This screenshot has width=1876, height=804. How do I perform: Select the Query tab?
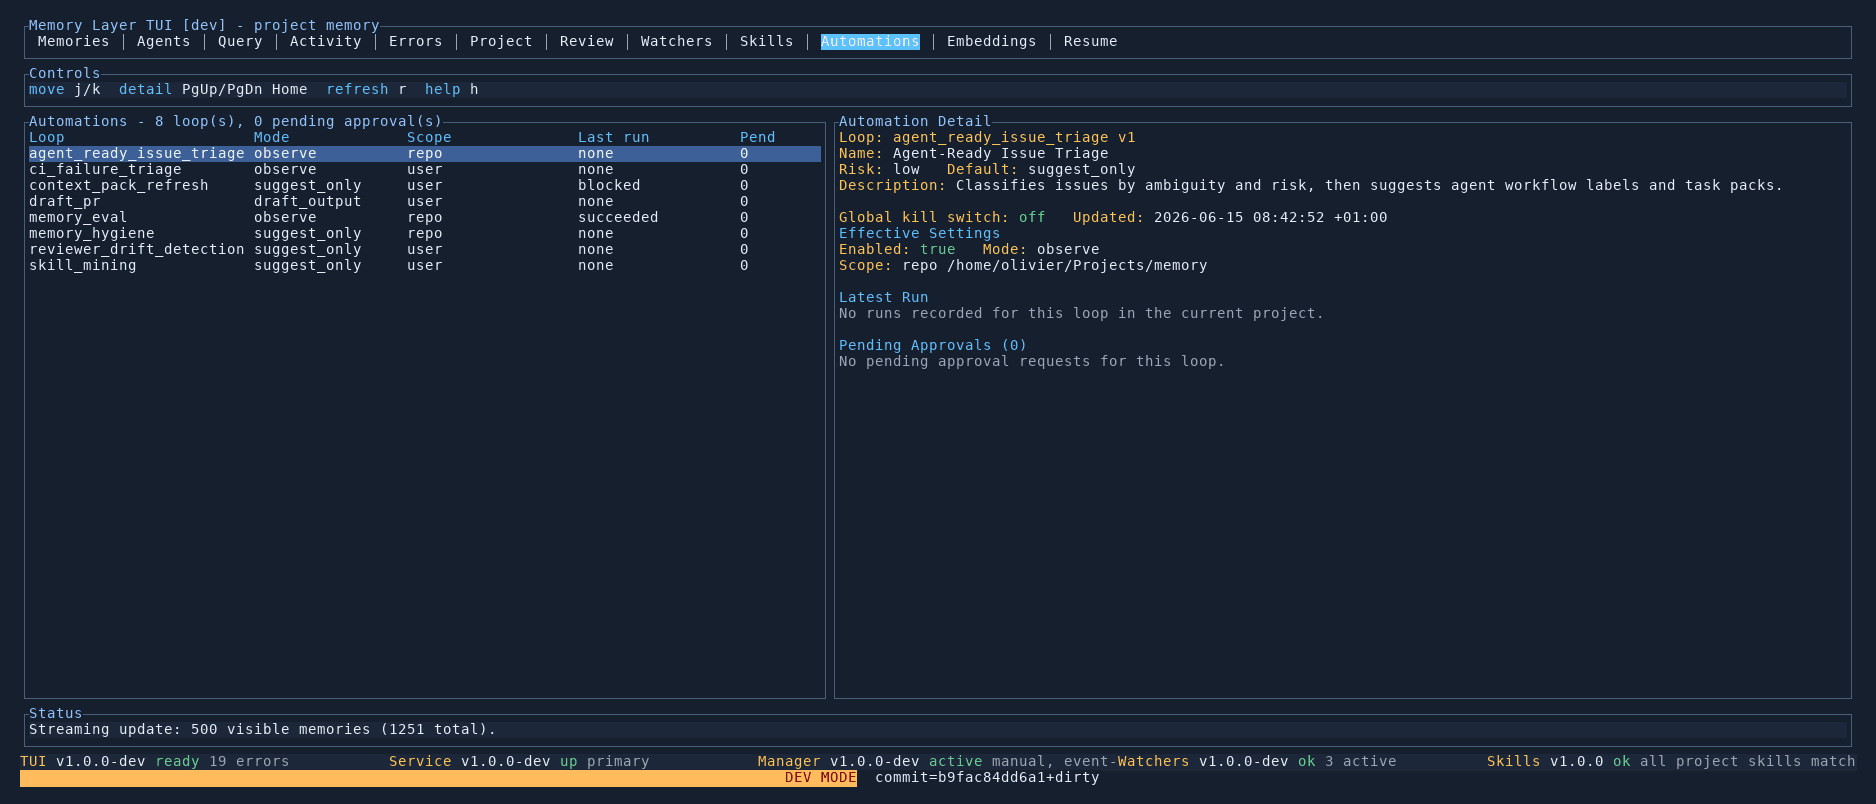(240, 41)
